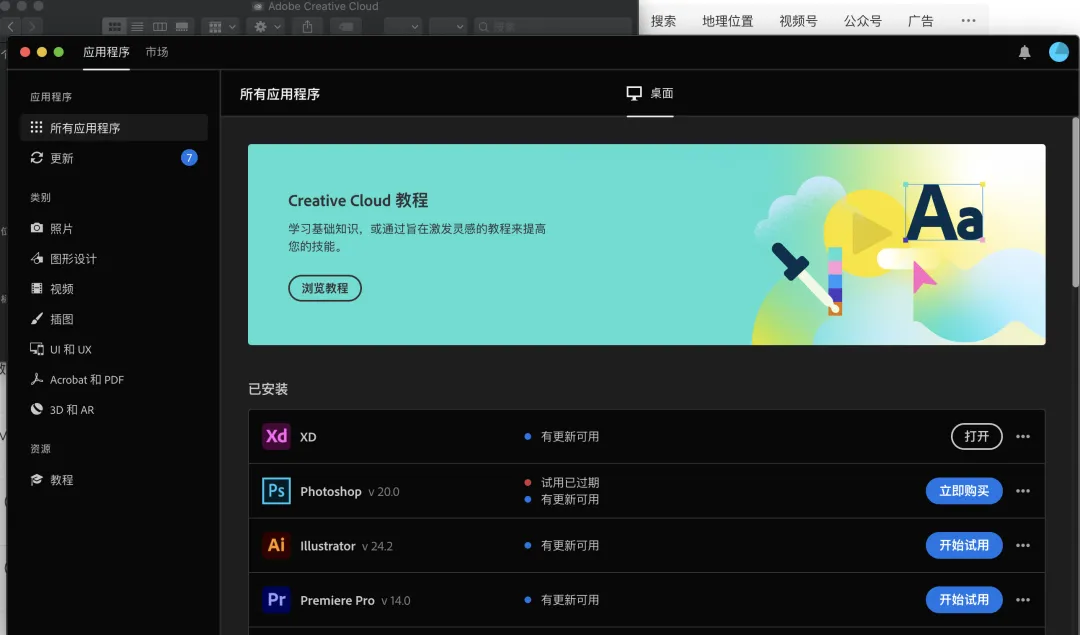Click 试用已过期 status for Photoshop
1080x635 pixels.
click(x=570, y=483)
